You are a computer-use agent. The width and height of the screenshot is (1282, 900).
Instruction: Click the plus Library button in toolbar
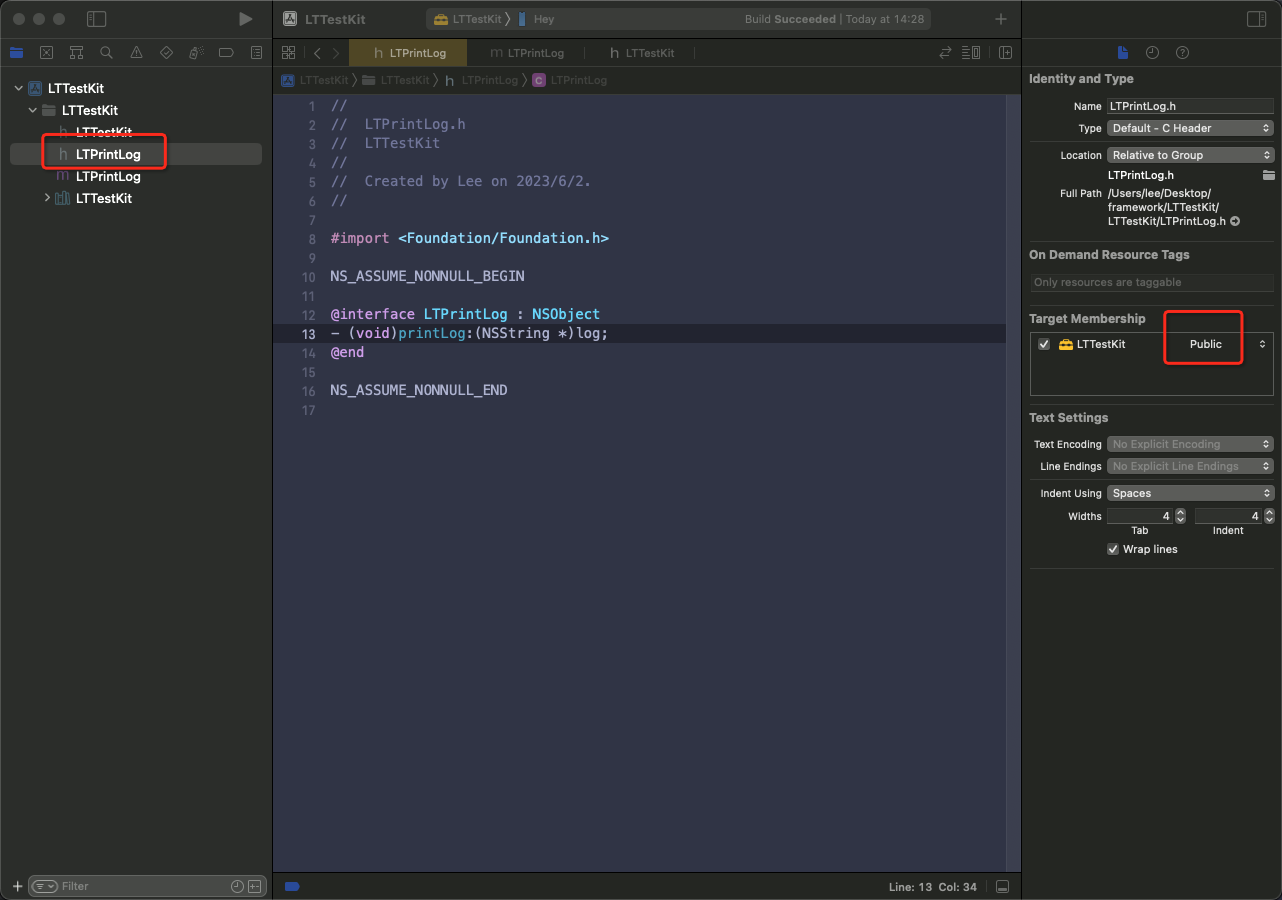(1001, 19)
